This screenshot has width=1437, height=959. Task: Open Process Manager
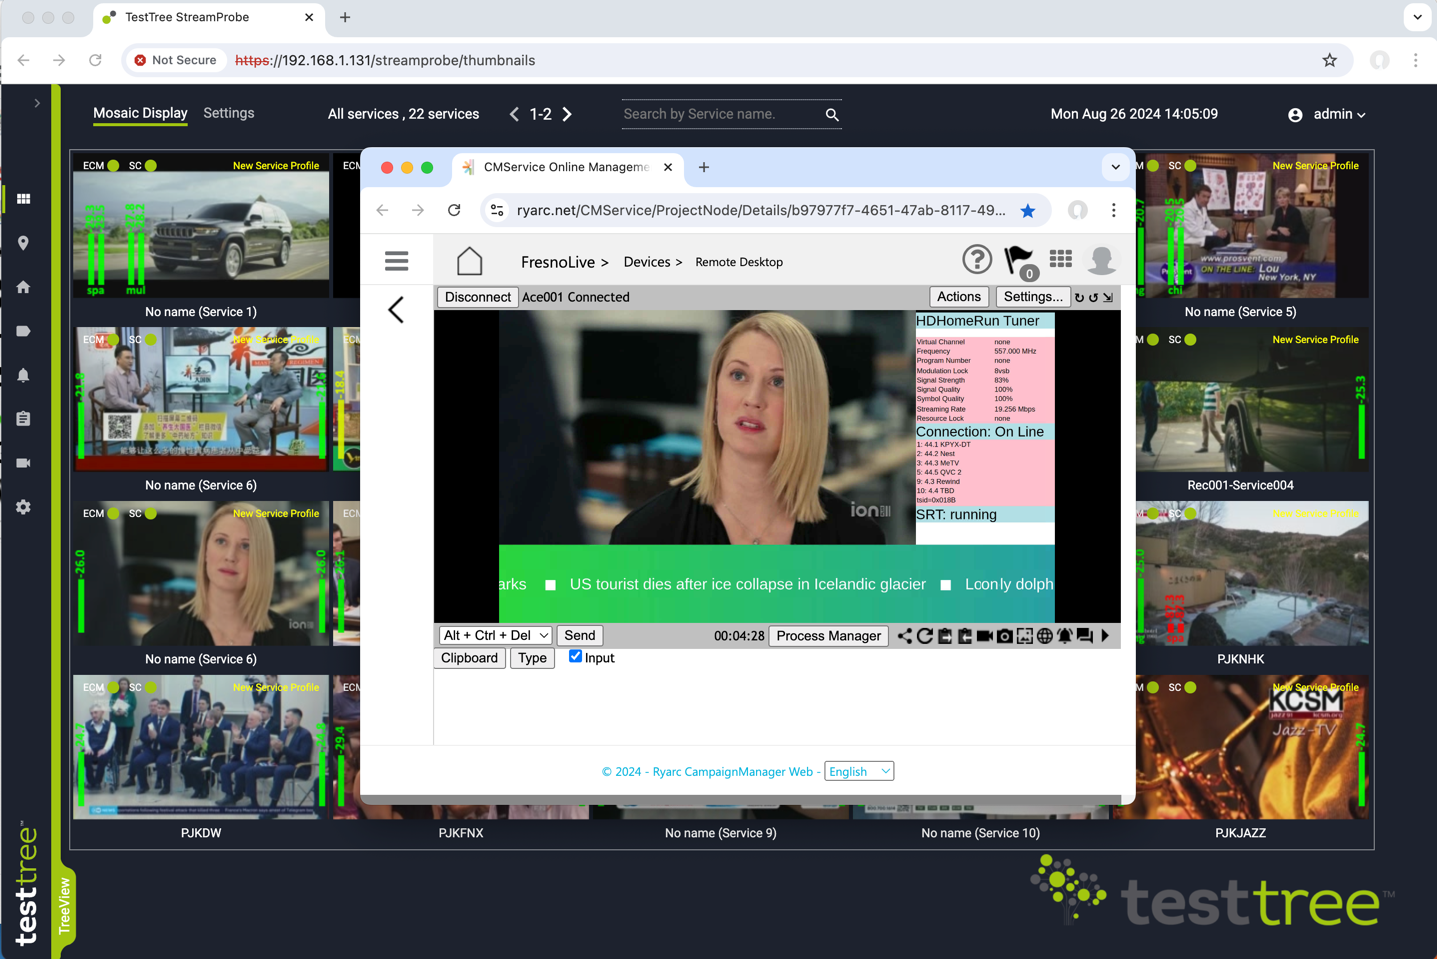828,636
